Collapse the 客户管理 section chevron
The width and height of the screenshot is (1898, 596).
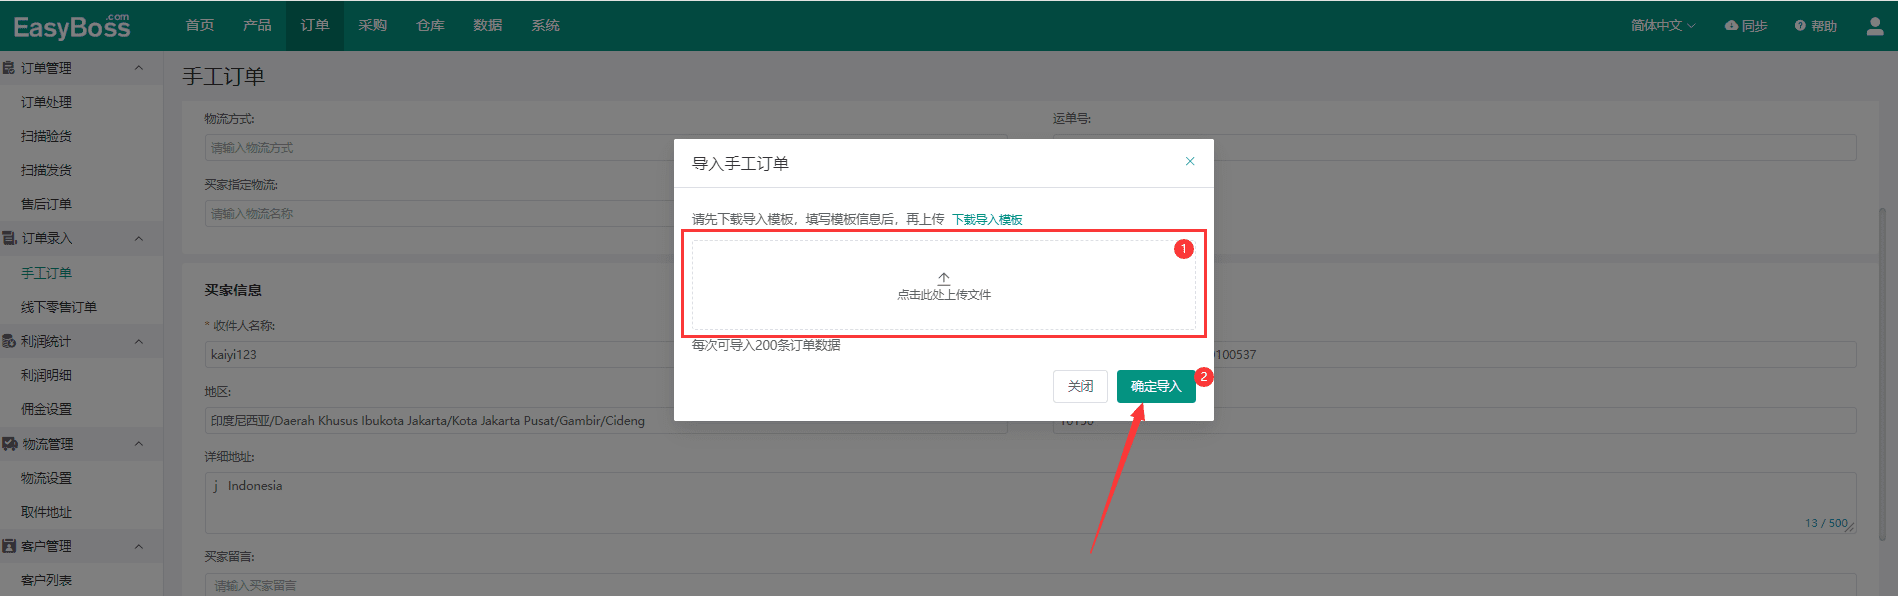tap(139, 546)
